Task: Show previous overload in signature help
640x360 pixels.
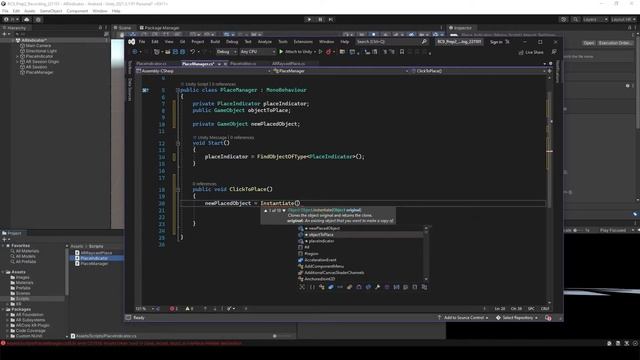Action: coord(266,211)
